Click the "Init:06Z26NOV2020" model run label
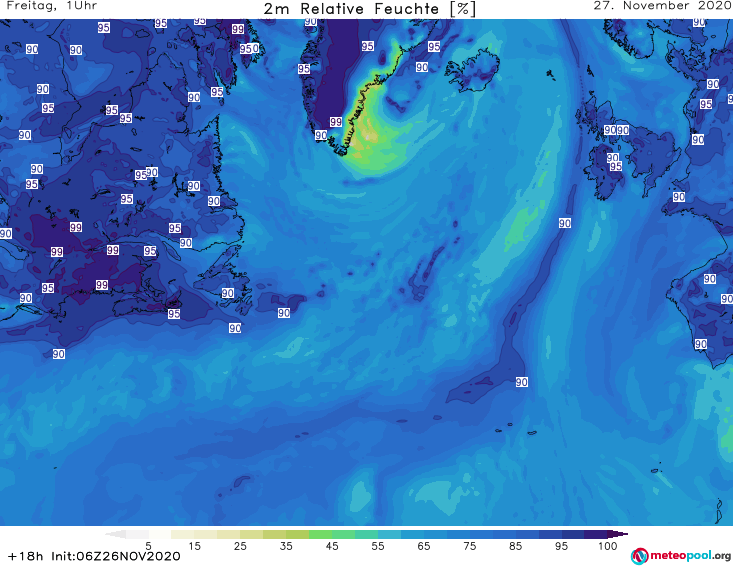Image resolution: width=733 pixels, height=566 pixels. [x=115, y=556]
